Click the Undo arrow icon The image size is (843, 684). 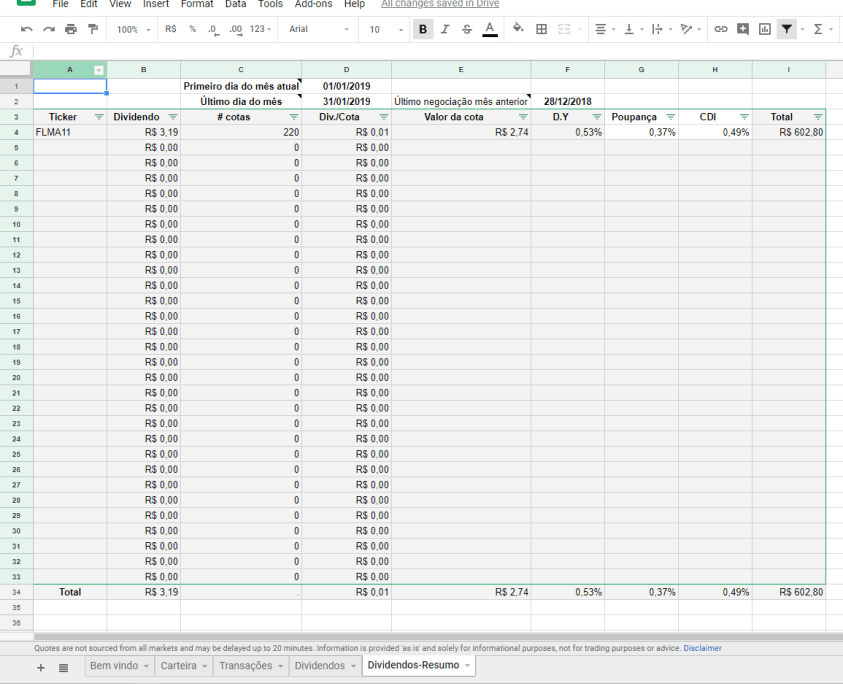coord(26,29)
